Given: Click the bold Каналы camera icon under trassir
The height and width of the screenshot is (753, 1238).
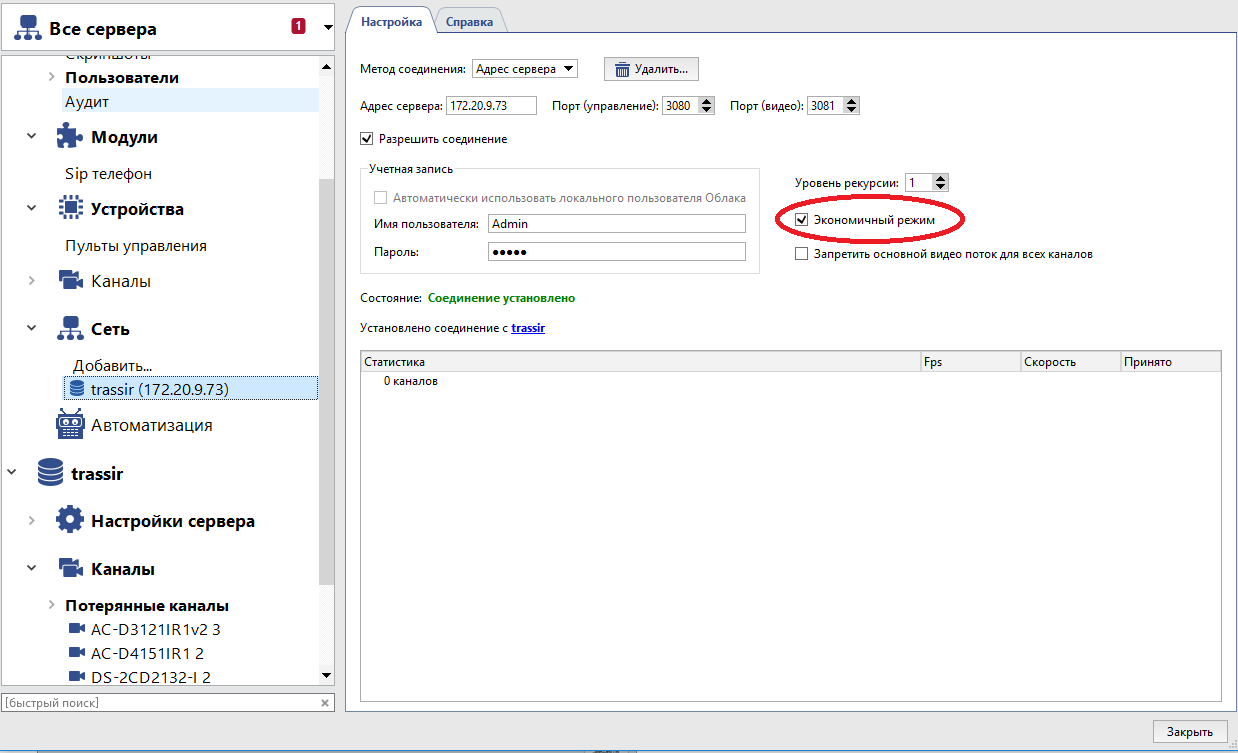Looking at the screenshot, I should pos(70,568).
